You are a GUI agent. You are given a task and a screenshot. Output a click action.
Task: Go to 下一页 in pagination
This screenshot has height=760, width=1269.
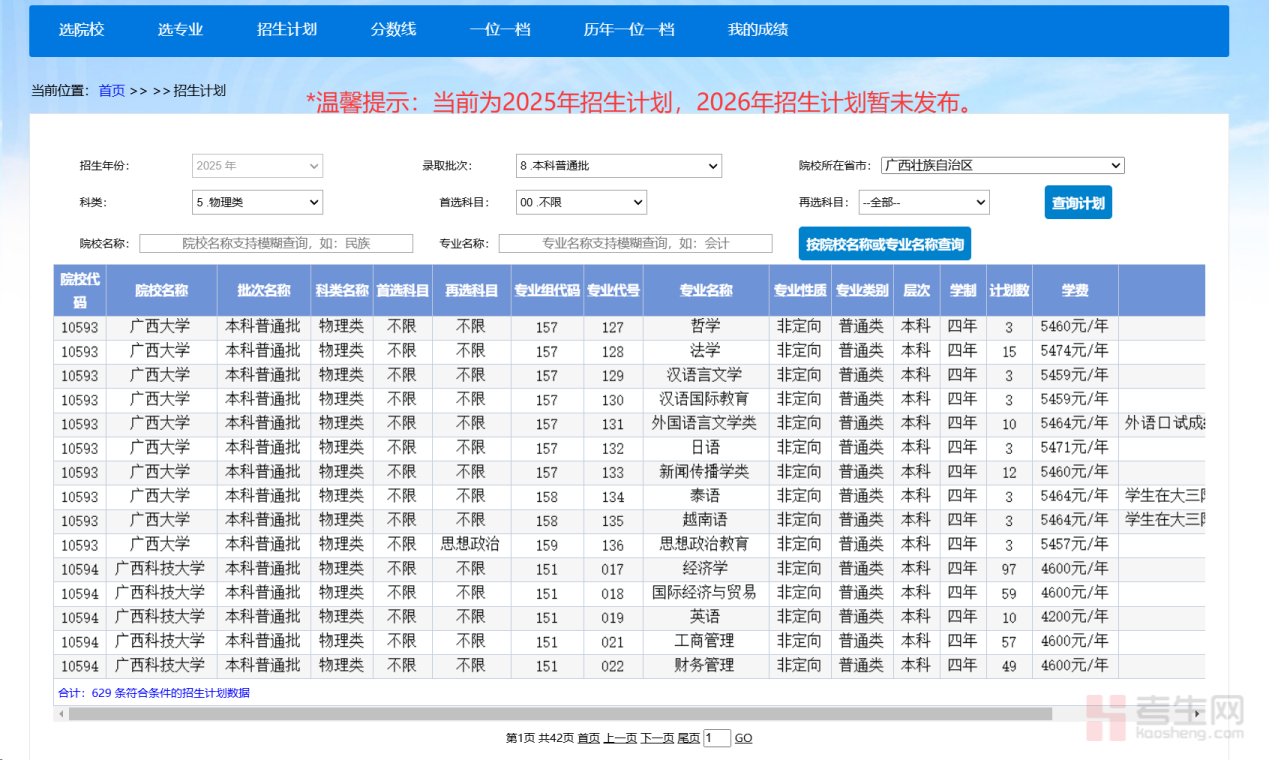[x=657, y=738]
